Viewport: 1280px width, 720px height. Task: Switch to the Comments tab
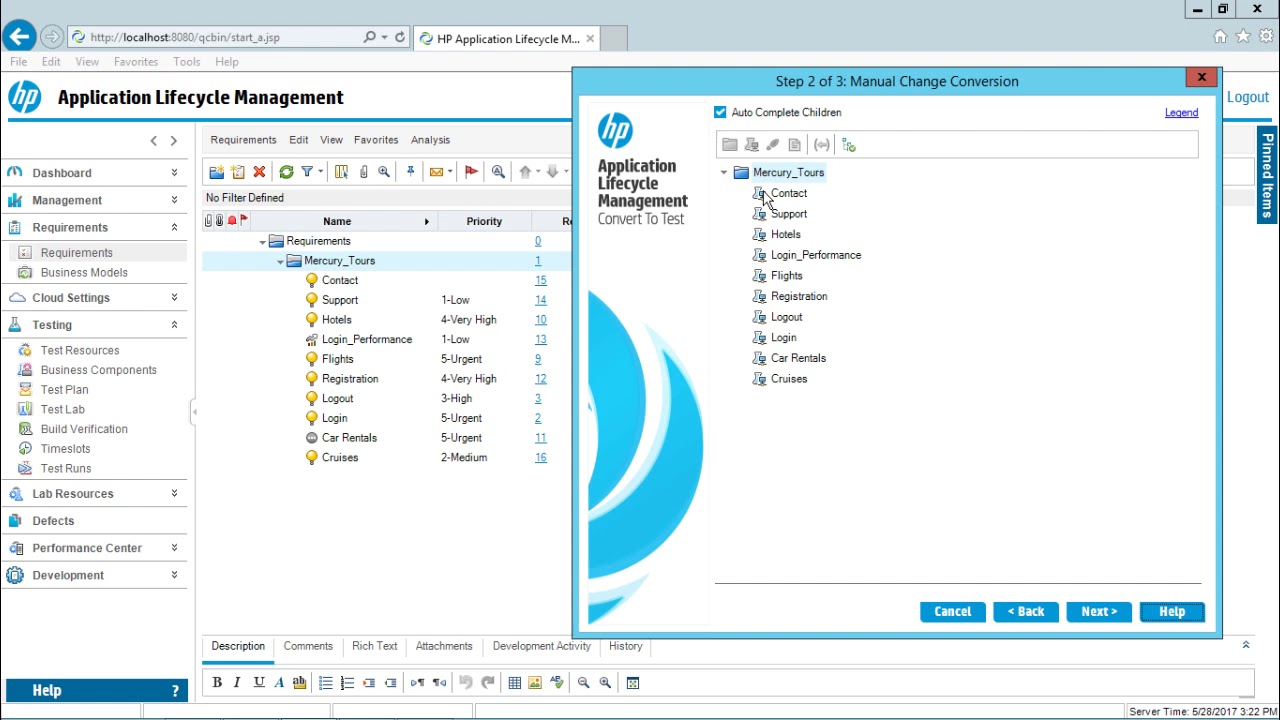[x=308, y=646]
